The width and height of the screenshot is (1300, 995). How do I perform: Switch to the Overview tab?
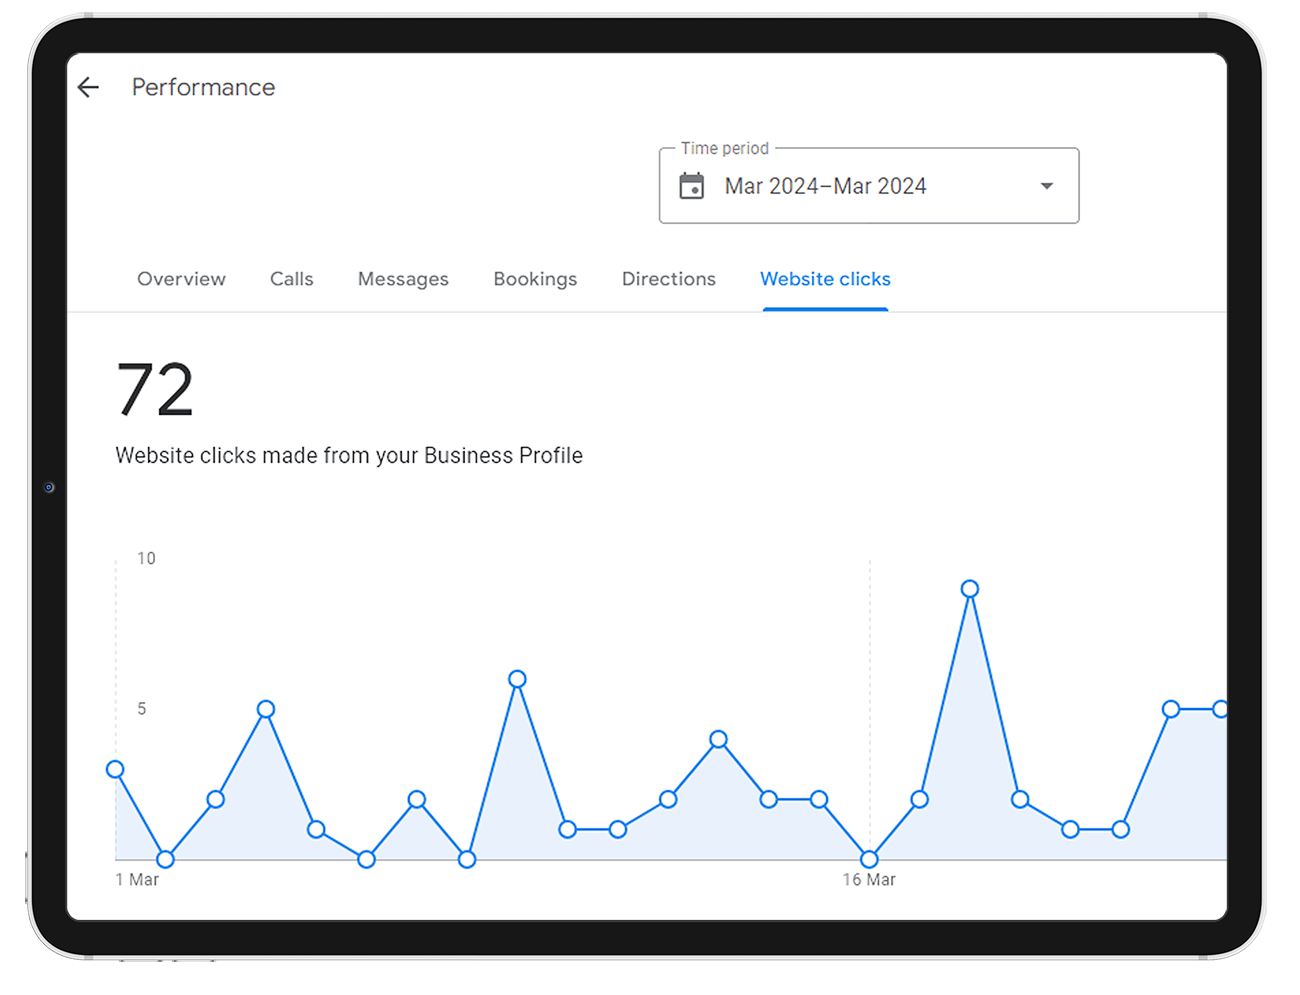(181, 279)
